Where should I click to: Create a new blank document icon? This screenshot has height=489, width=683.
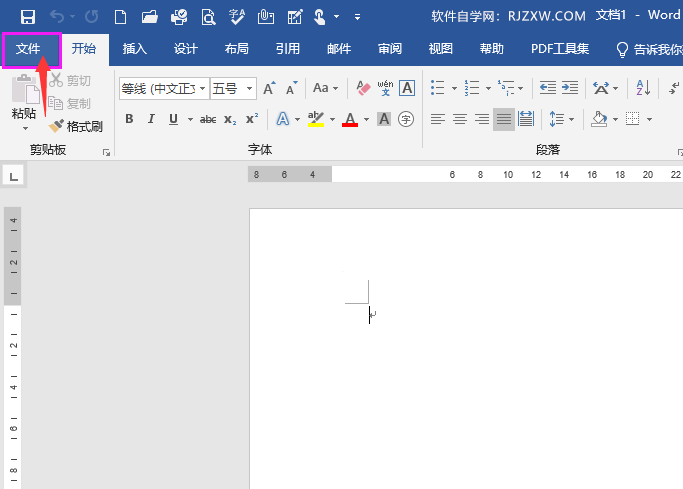click(120, 17)
